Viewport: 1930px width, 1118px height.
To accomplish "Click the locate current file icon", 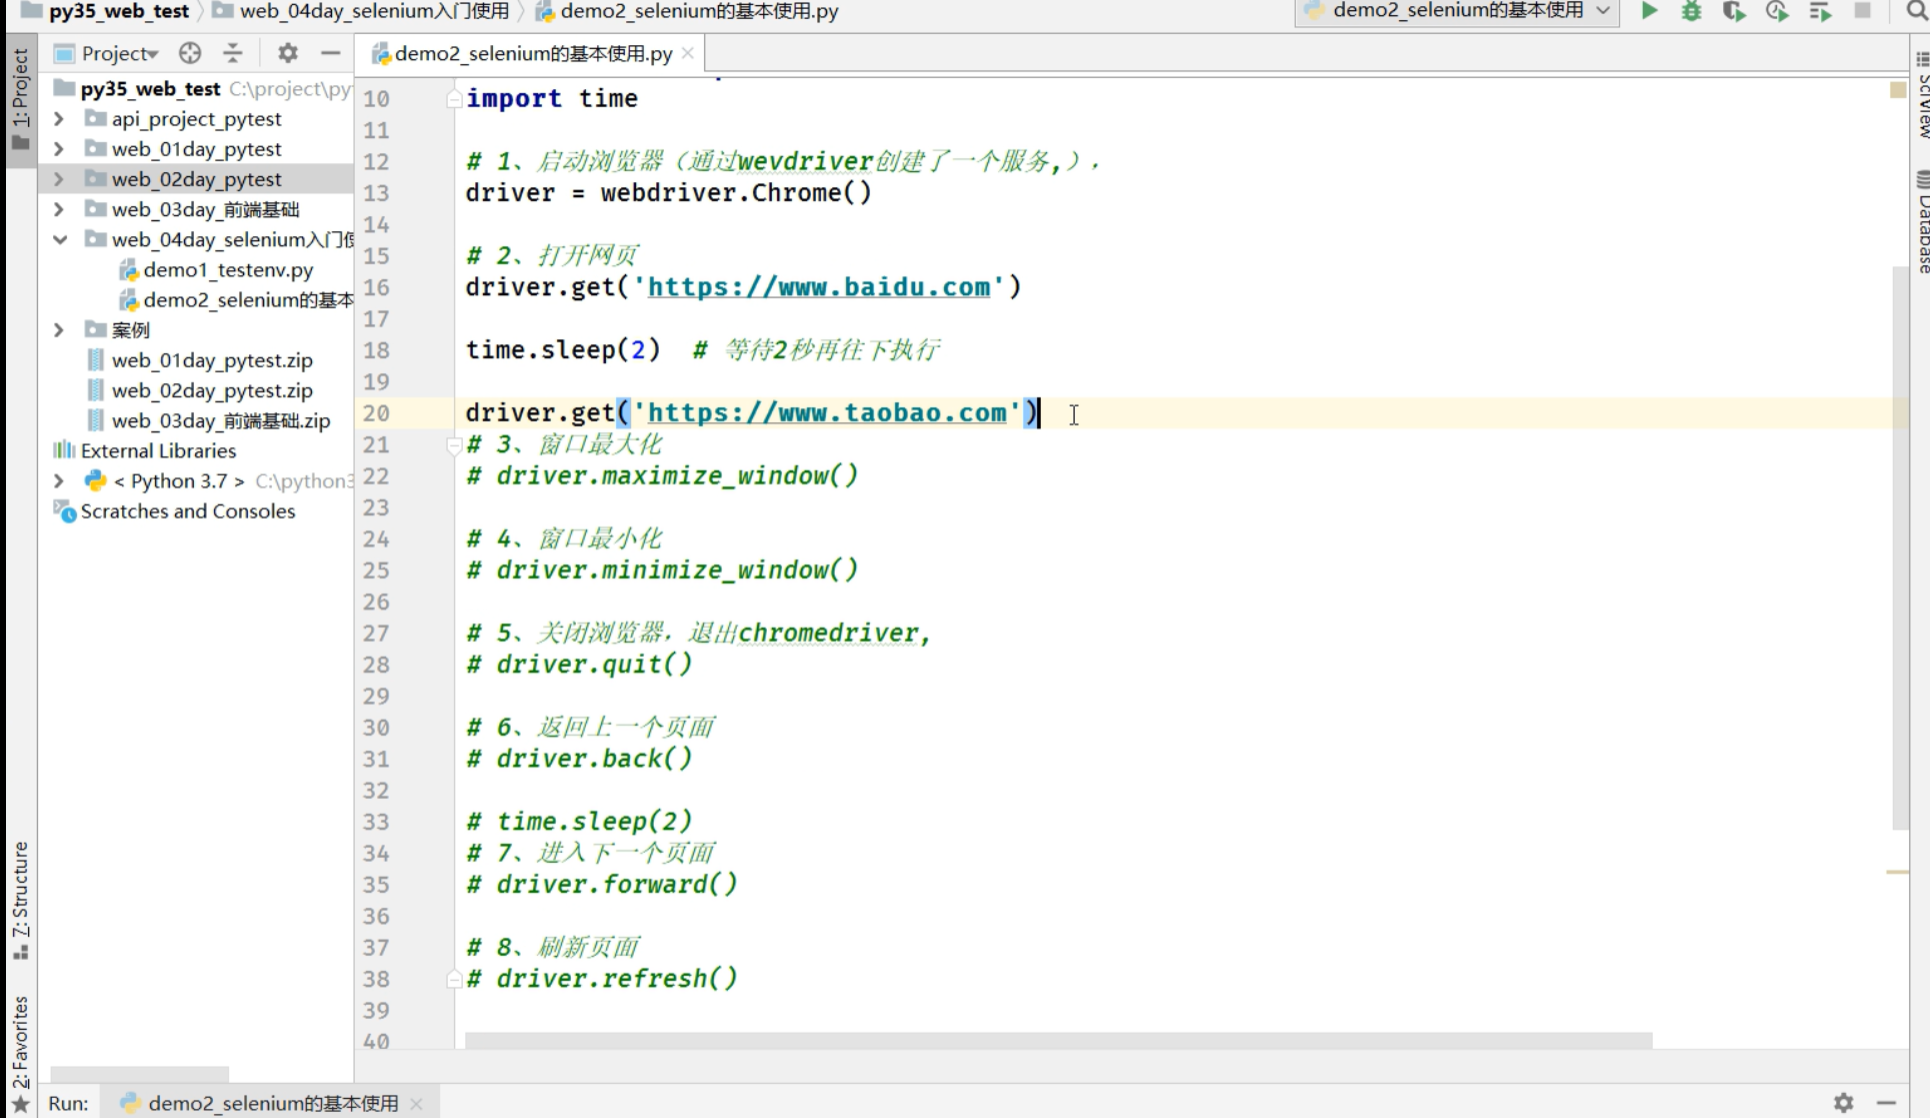I will pos(190,53).
